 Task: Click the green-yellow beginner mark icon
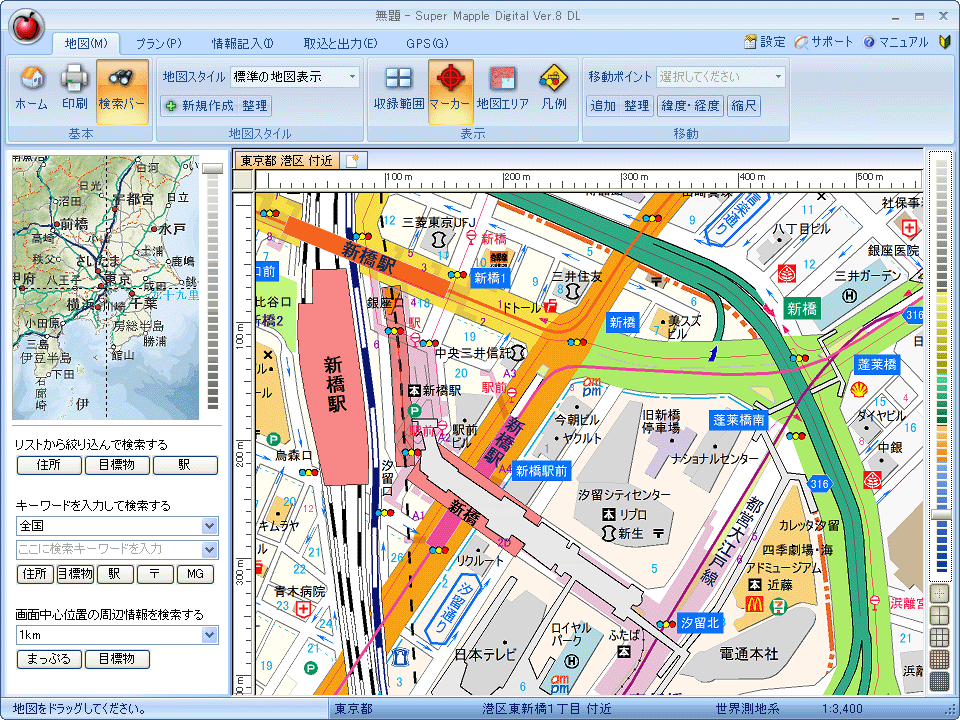coord(944,42)
